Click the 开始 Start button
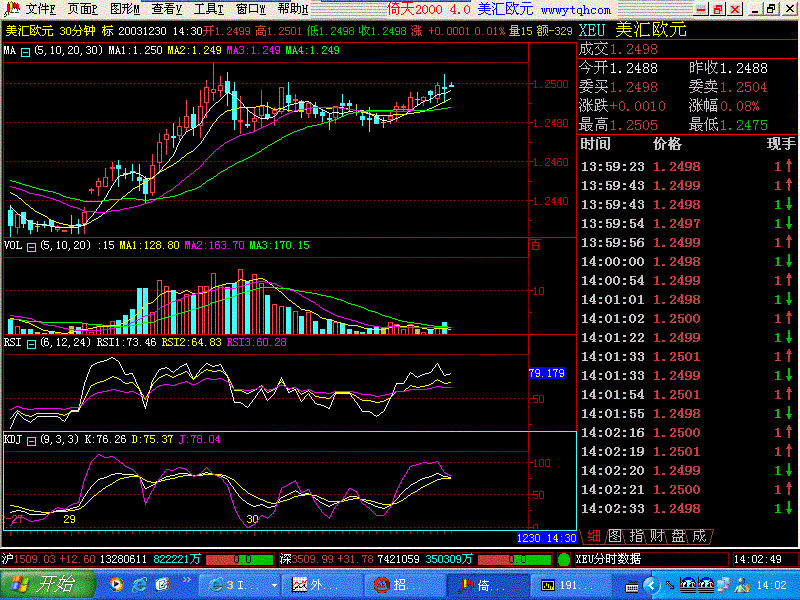 (x=48, y=585)
